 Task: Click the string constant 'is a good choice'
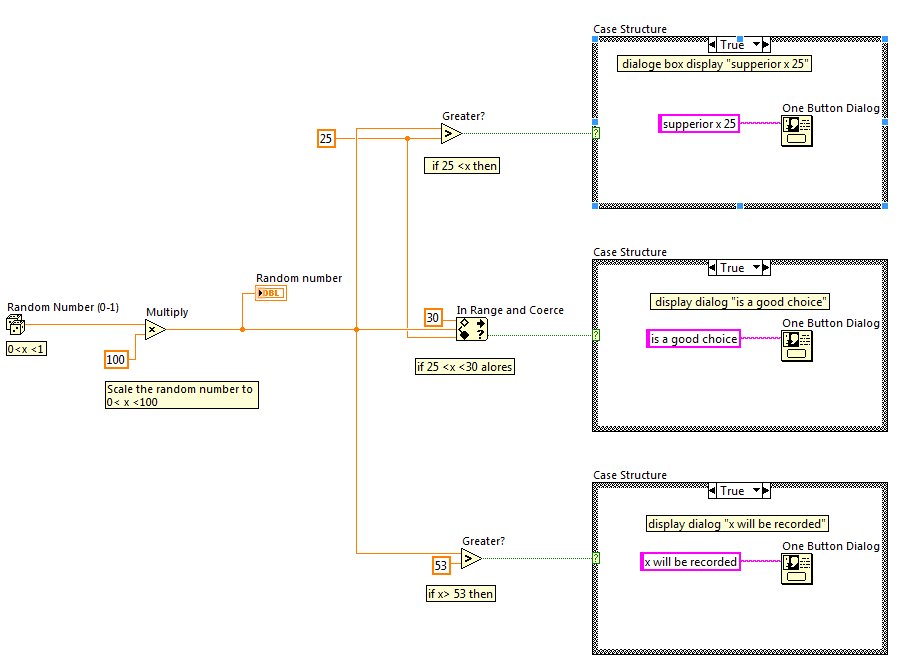[693, 339]
